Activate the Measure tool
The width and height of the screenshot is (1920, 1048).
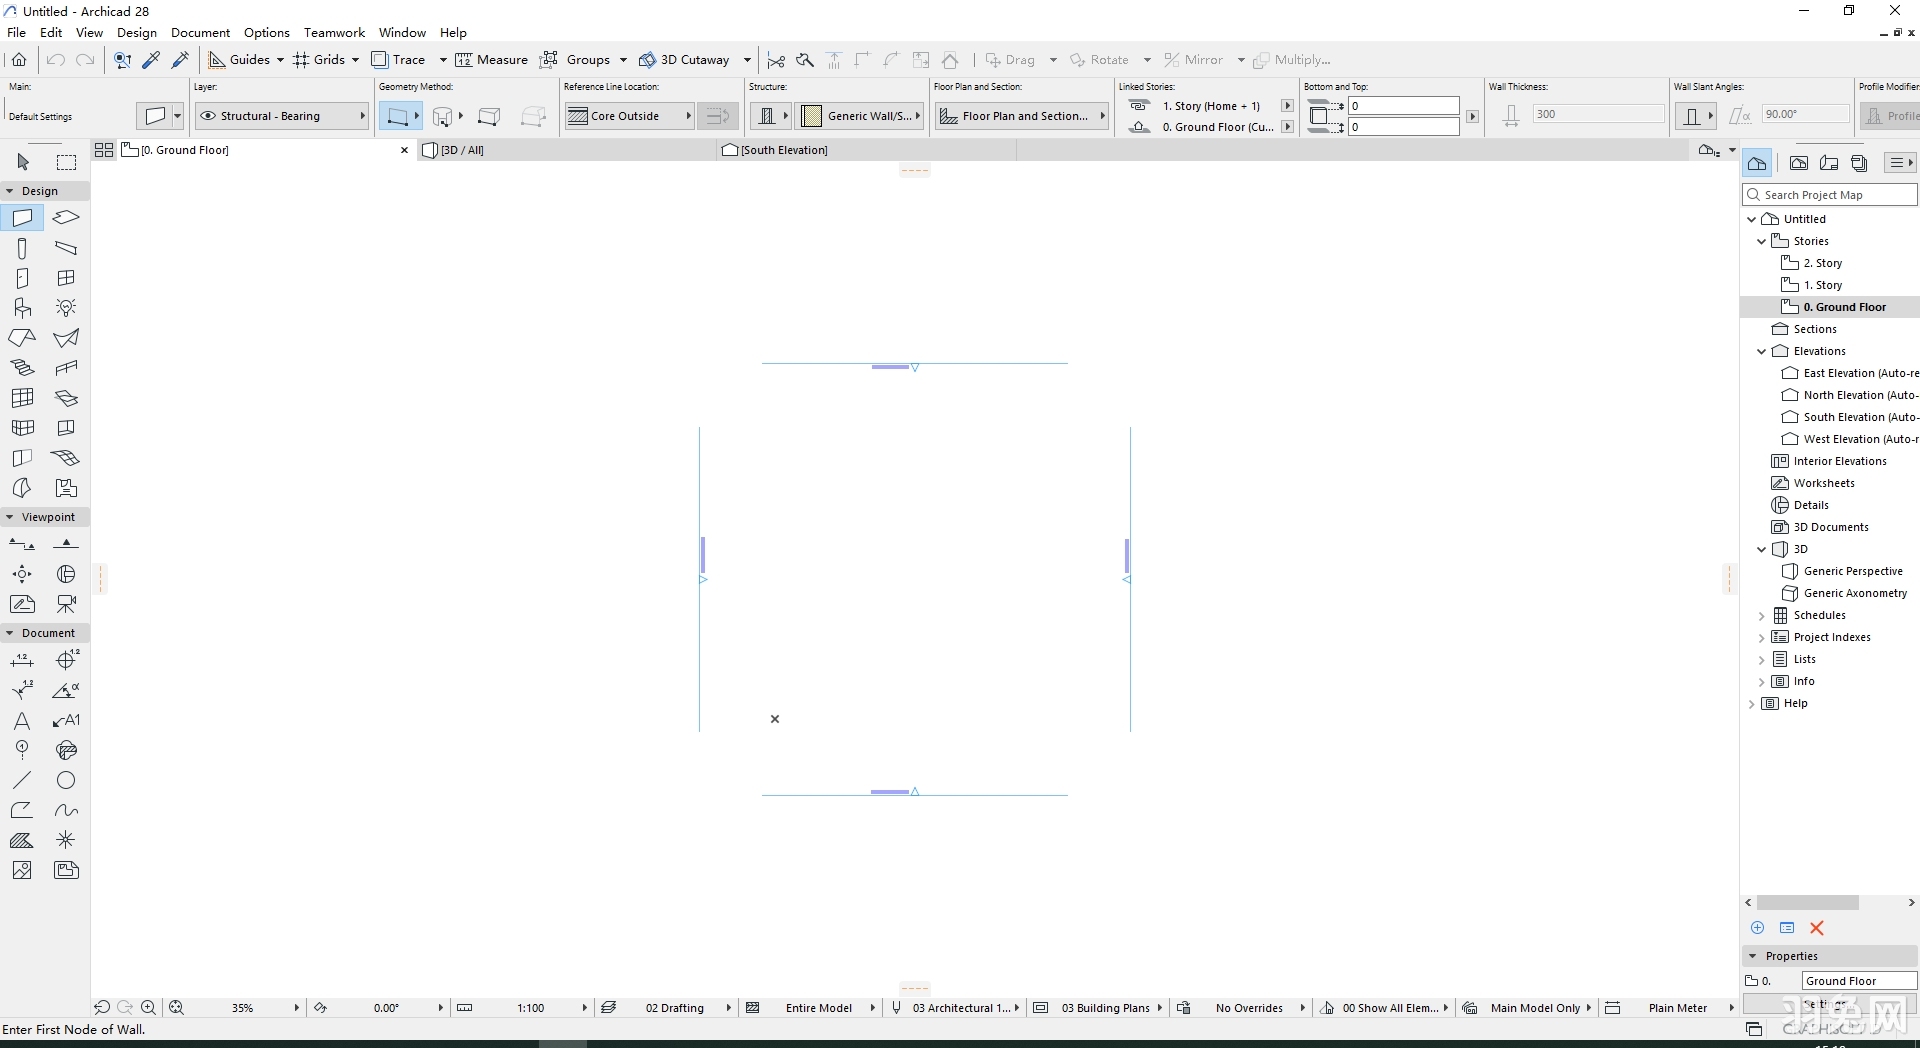click(x=492, y=59)
